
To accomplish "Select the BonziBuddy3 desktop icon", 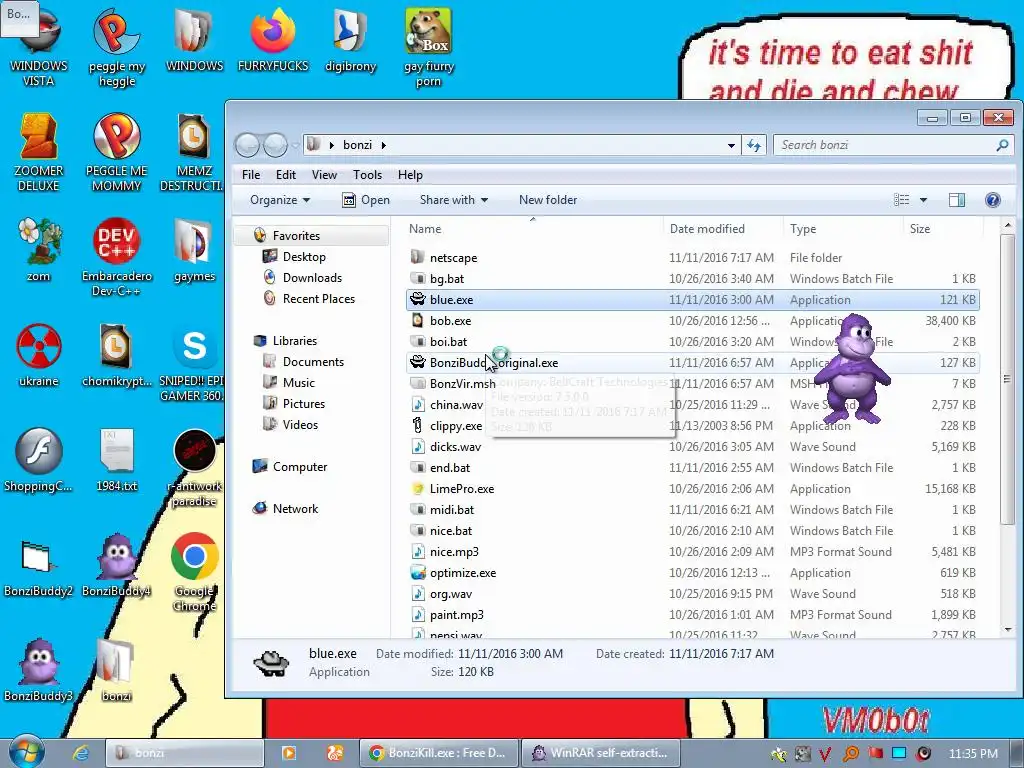I will coord(39,669).
